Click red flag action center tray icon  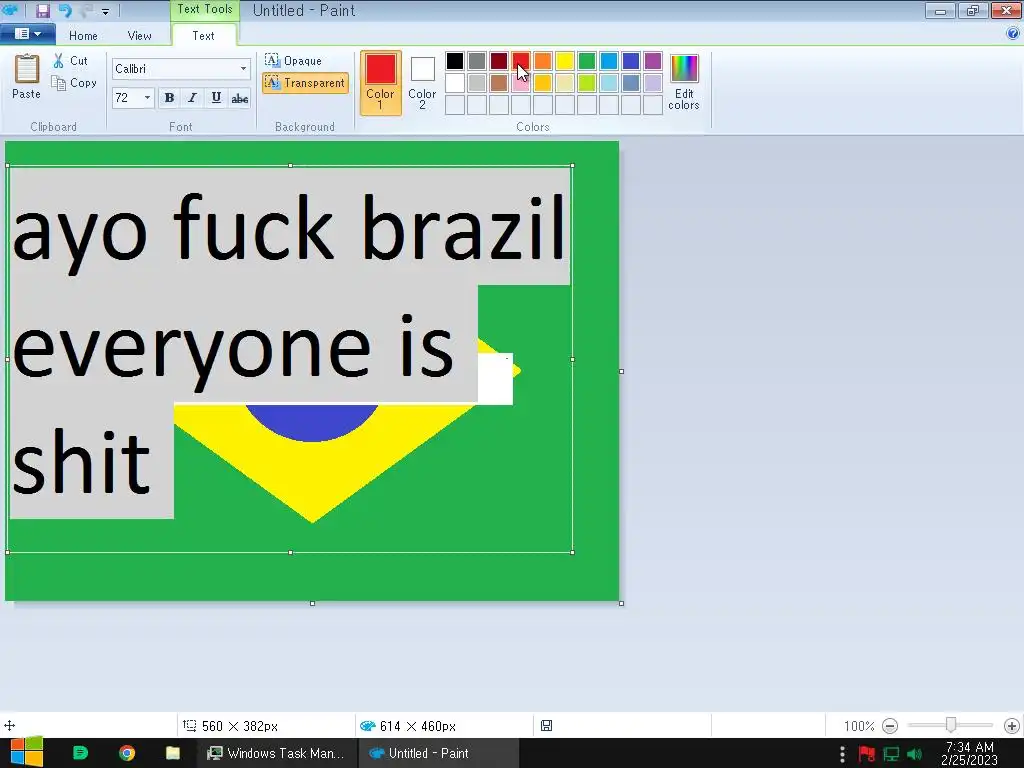tap(867, 754)
